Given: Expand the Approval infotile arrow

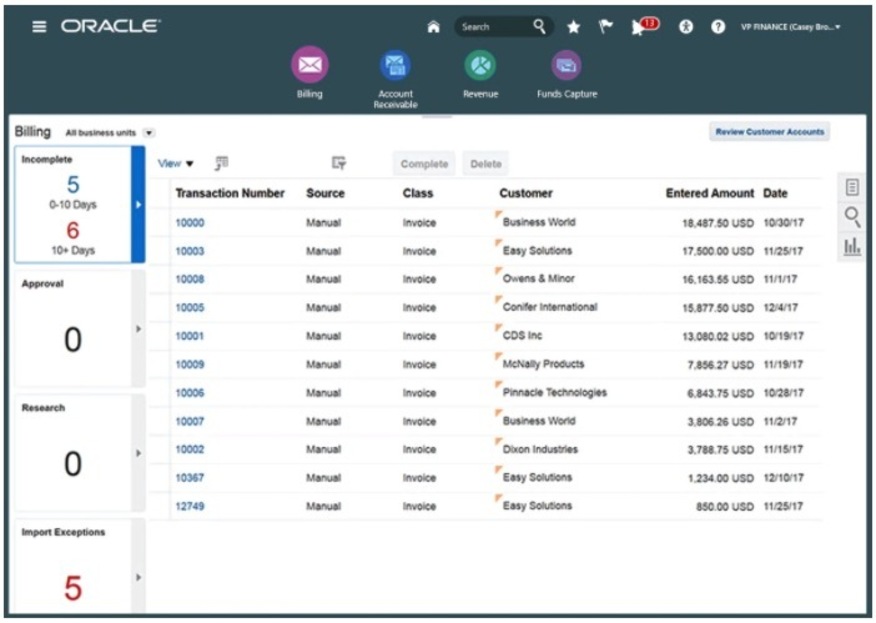Looking at the screenshot, I should [138, 329].
